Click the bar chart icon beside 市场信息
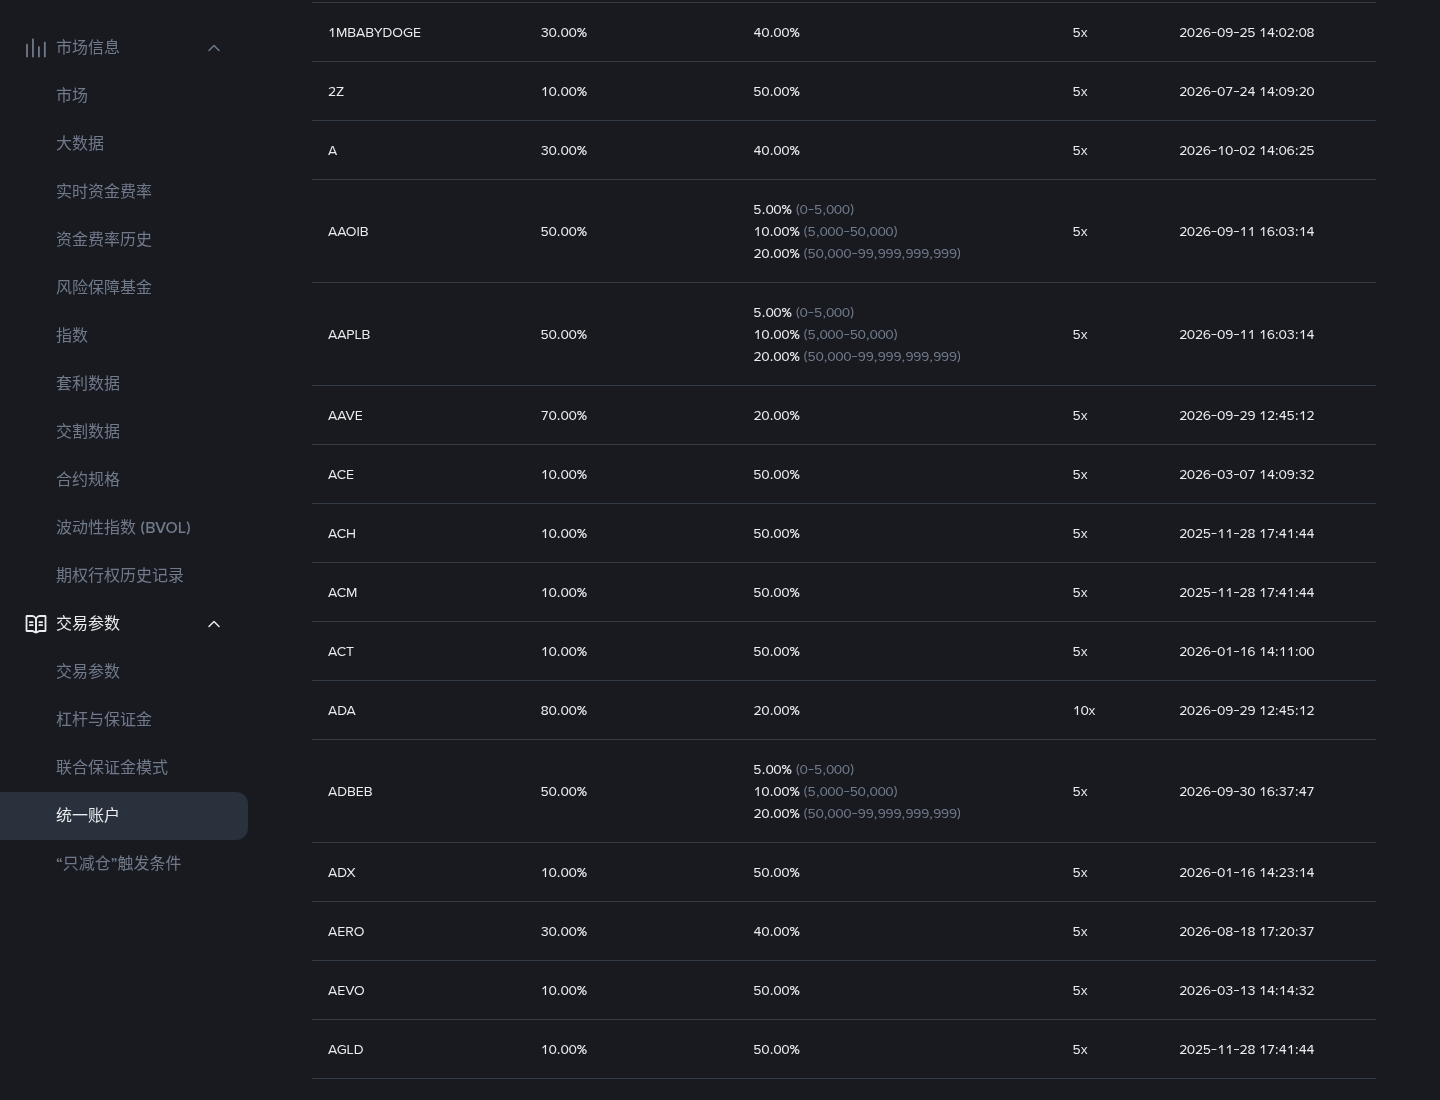 tap(36, 48)
